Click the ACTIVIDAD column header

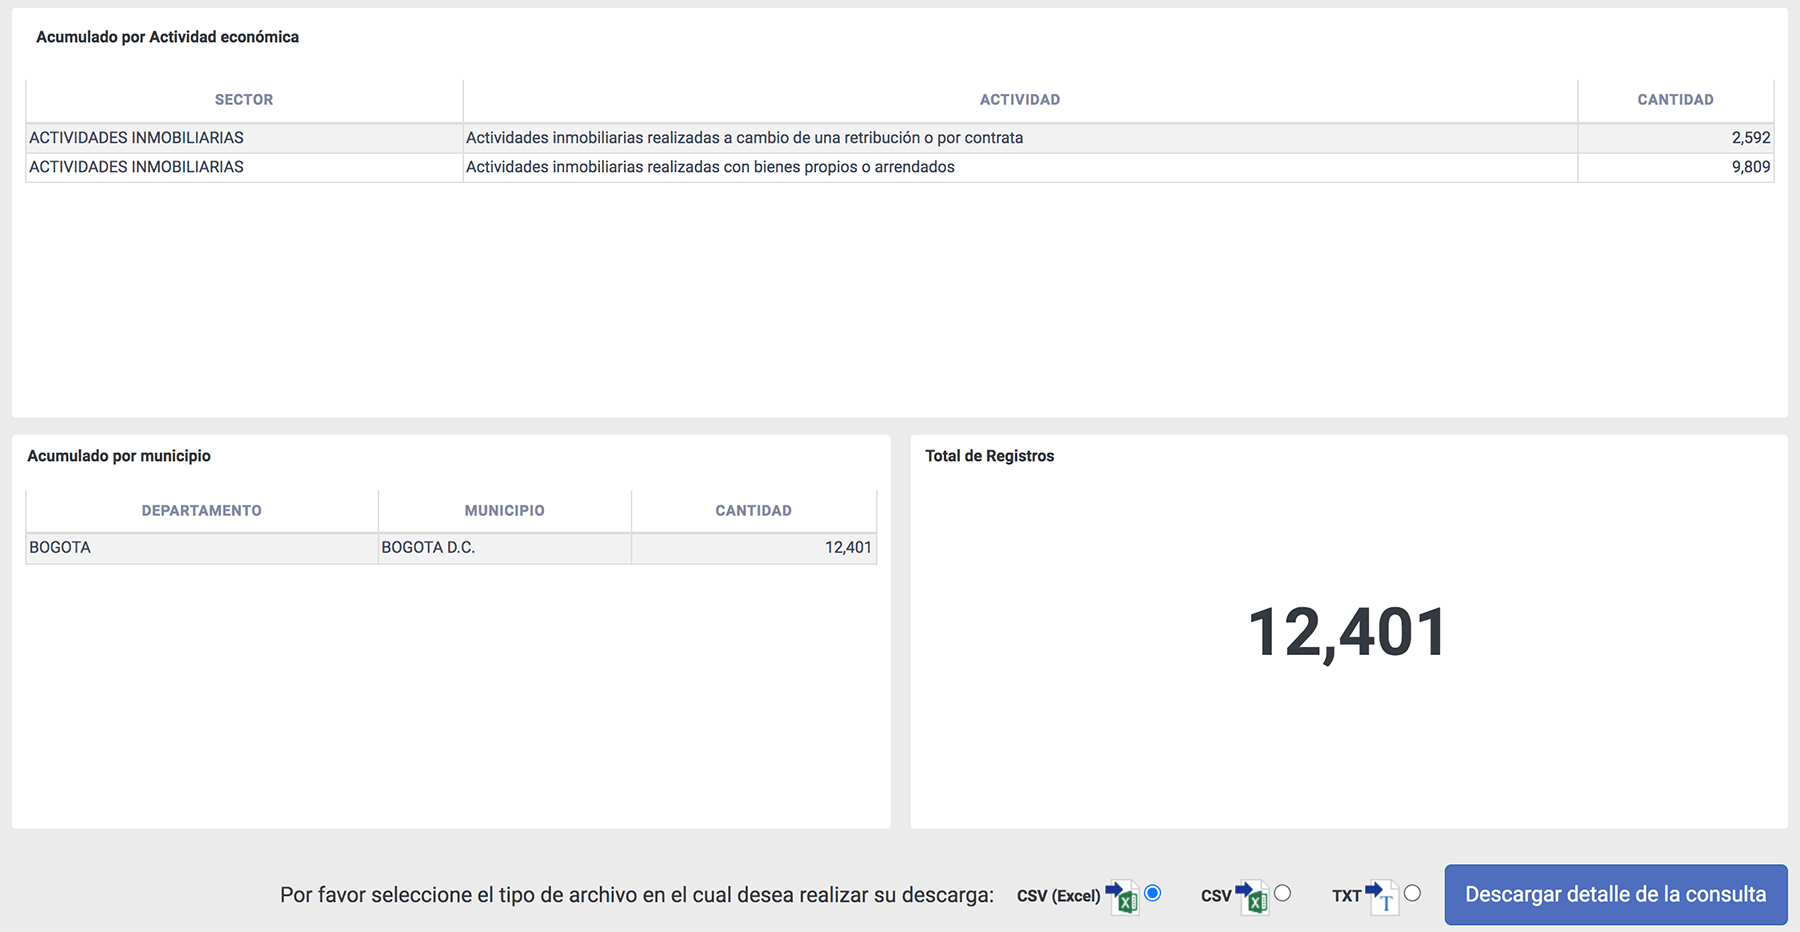[x=1019, y=100]
